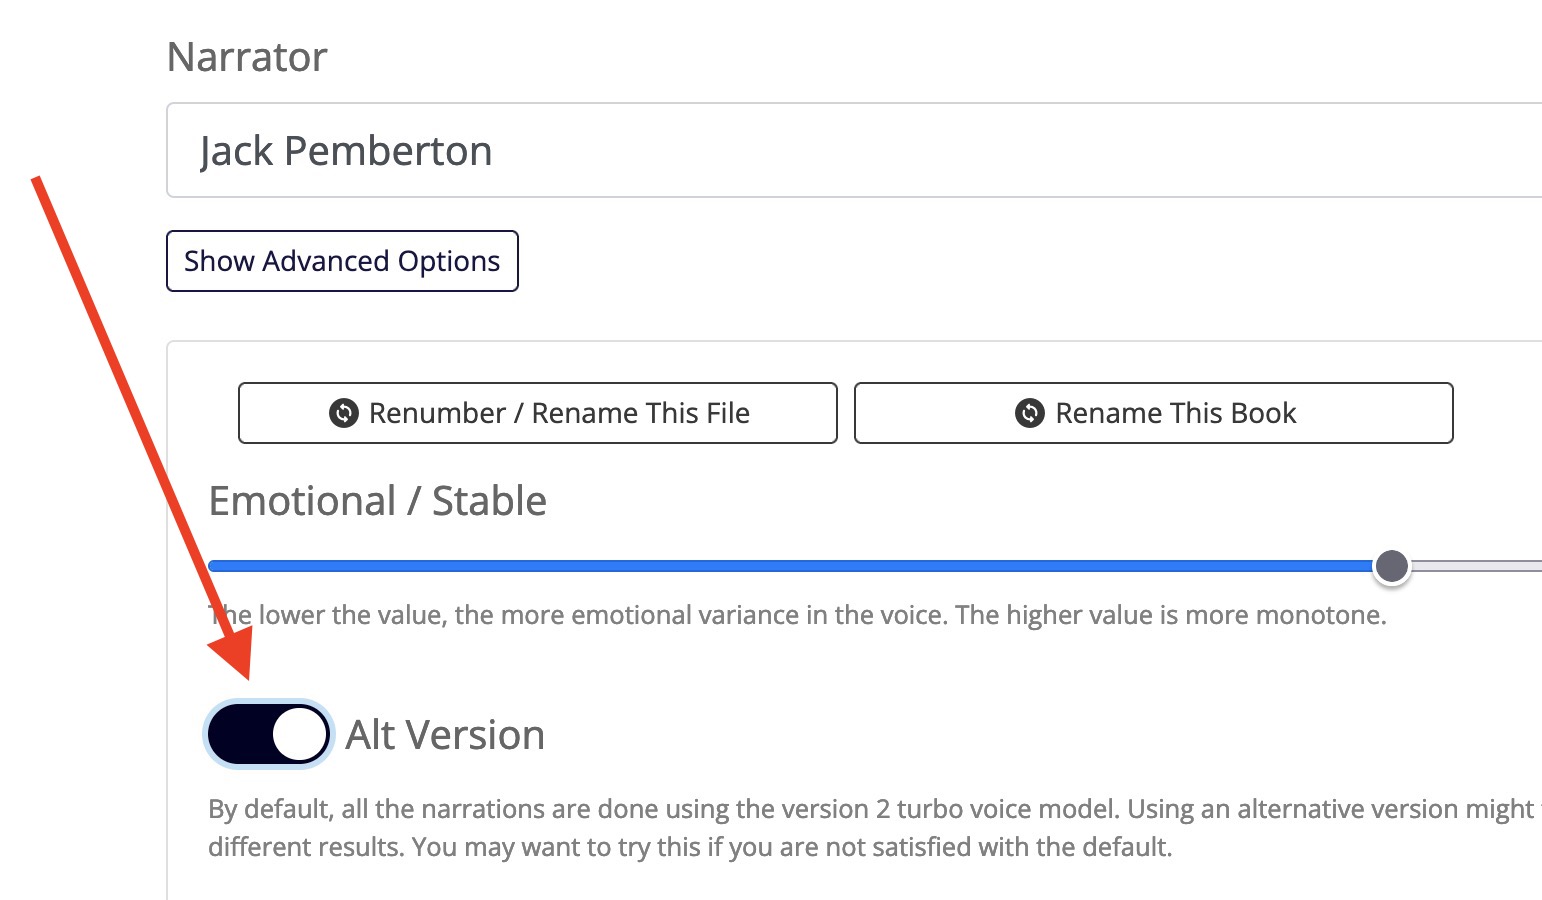Click the slider description about emotional variance
Screen dimensions: 1542x900
pos(797,615)
